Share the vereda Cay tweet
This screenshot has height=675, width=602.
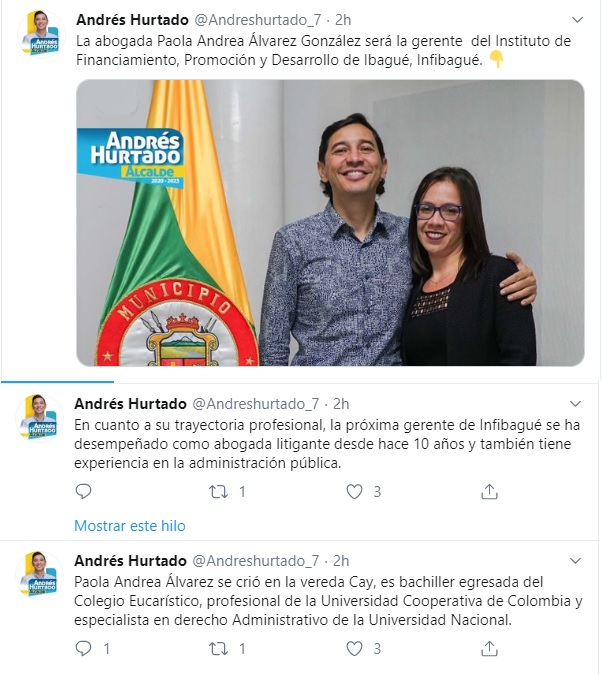click(x=489, y=649)
